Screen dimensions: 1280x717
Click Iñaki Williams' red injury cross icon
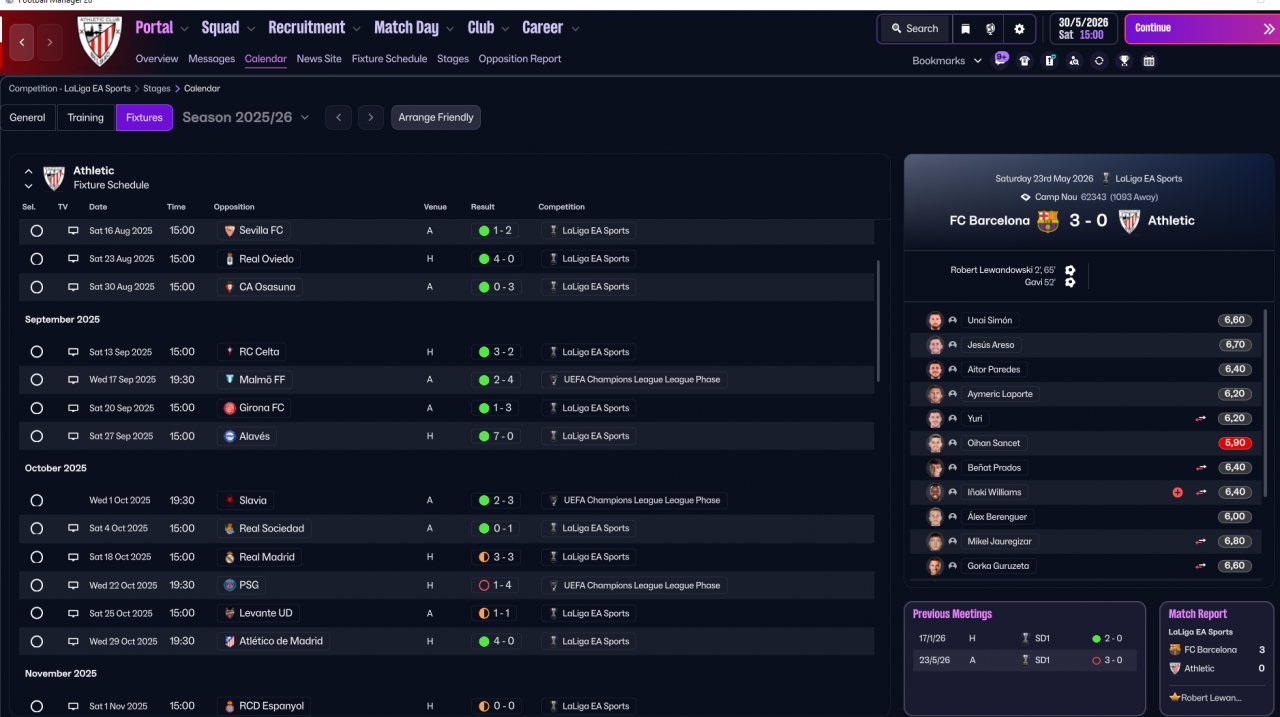pyautogui.click(x=1178, y=492)
